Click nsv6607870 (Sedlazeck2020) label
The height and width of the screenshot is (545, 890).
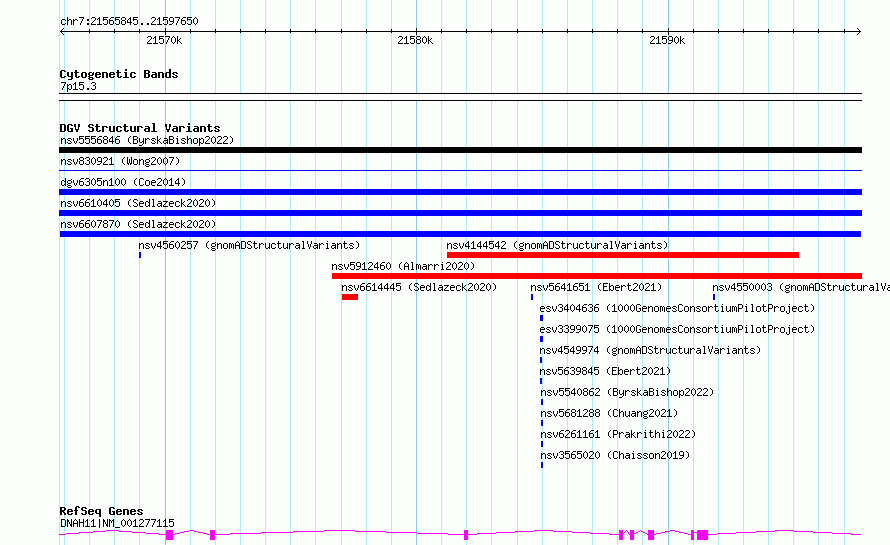(x=138, y=224)
